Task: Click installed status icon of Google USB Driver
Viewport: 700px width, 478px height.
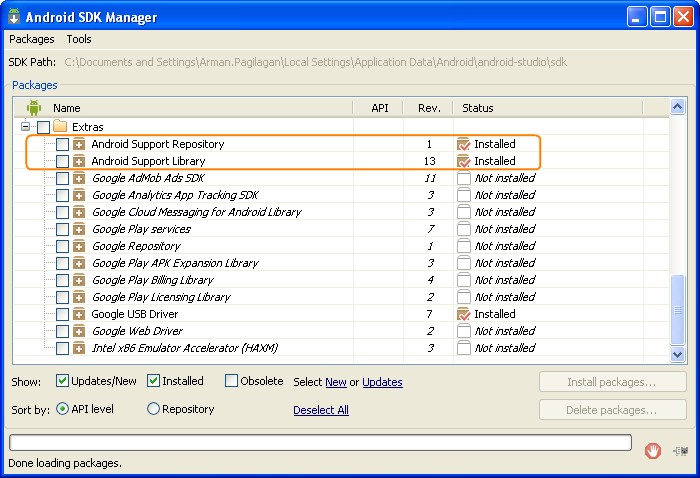Action: [x=464, y=314]
